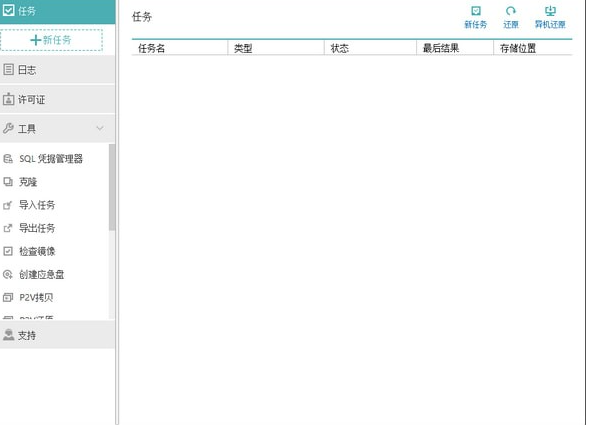Click the 许可证 license badge icon
589x425 pixels.
(x=8, y=99)
